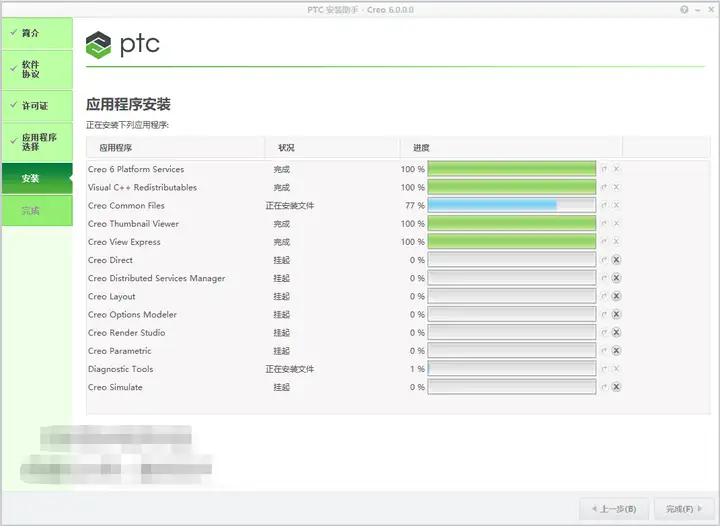This screenshot has width=720, height=526.
Task: Click the 进度 column header
Action: (x=511, y=148)
